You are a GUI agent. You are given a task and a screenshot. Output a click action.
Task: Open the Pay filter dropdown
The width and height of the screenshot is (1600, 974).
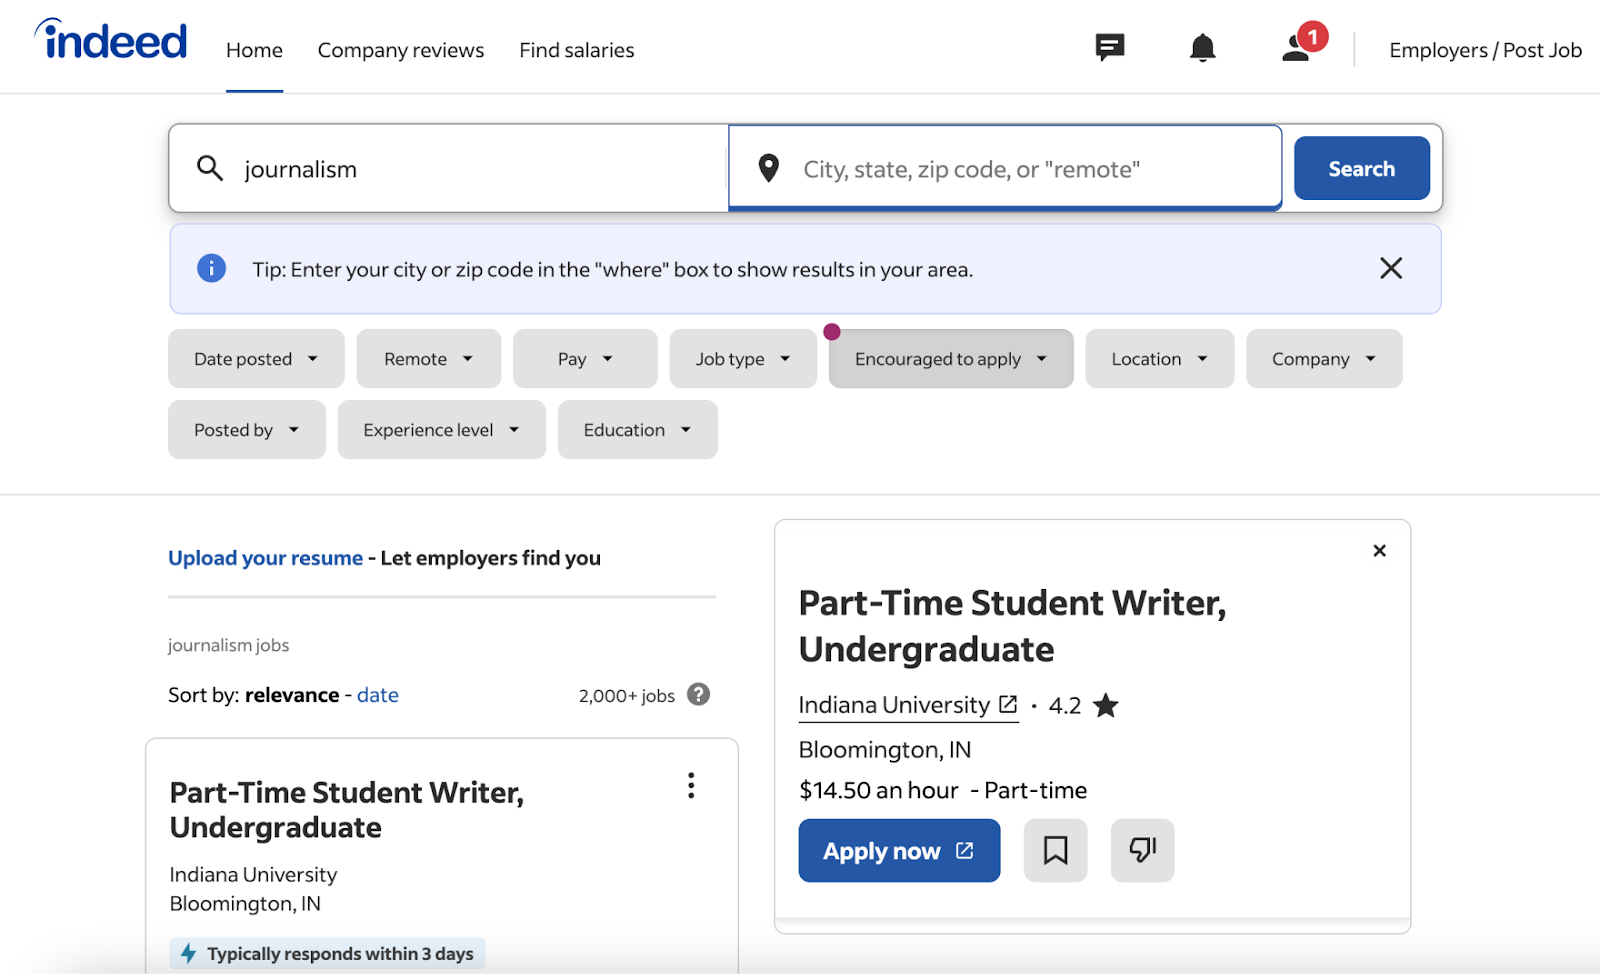(585, 358)
